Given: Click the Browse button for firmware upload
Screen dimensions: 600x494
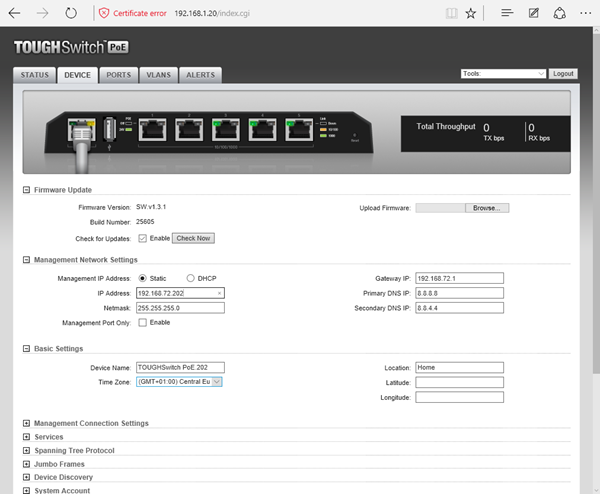Looking at the screenshot, I should point(486,208).
